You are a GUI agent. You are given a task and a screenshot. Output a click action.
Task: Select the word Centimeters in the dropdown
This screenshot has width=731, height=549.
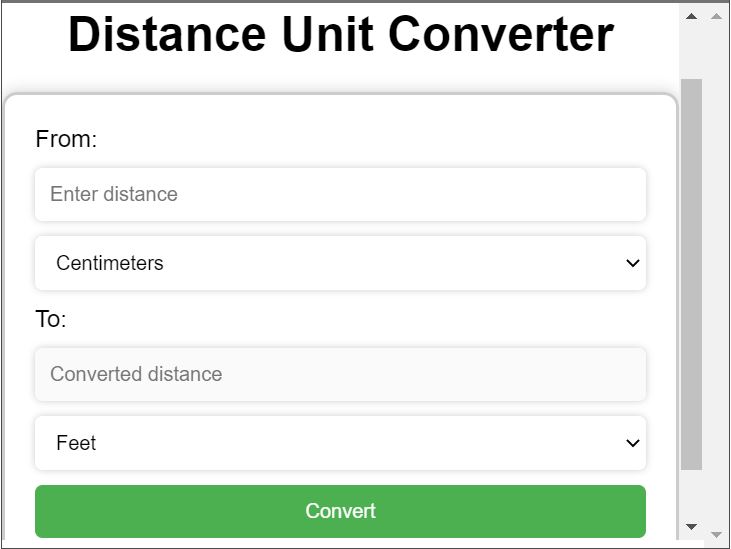[110, 263]
